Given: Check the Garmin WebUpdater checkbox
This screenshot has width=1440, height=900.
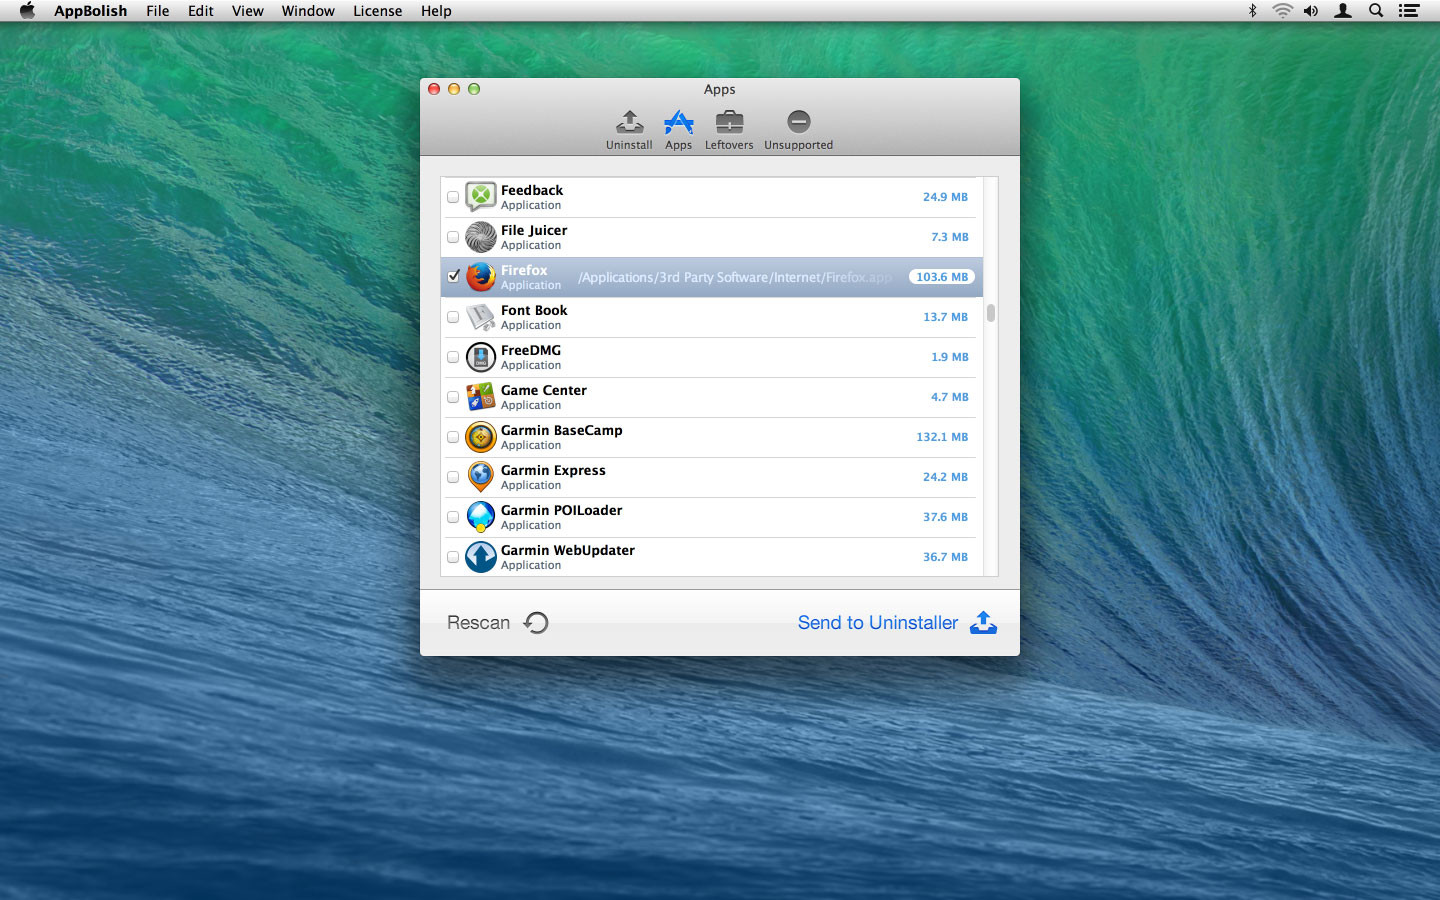Looking at the screenshot, I should (453, 557).
